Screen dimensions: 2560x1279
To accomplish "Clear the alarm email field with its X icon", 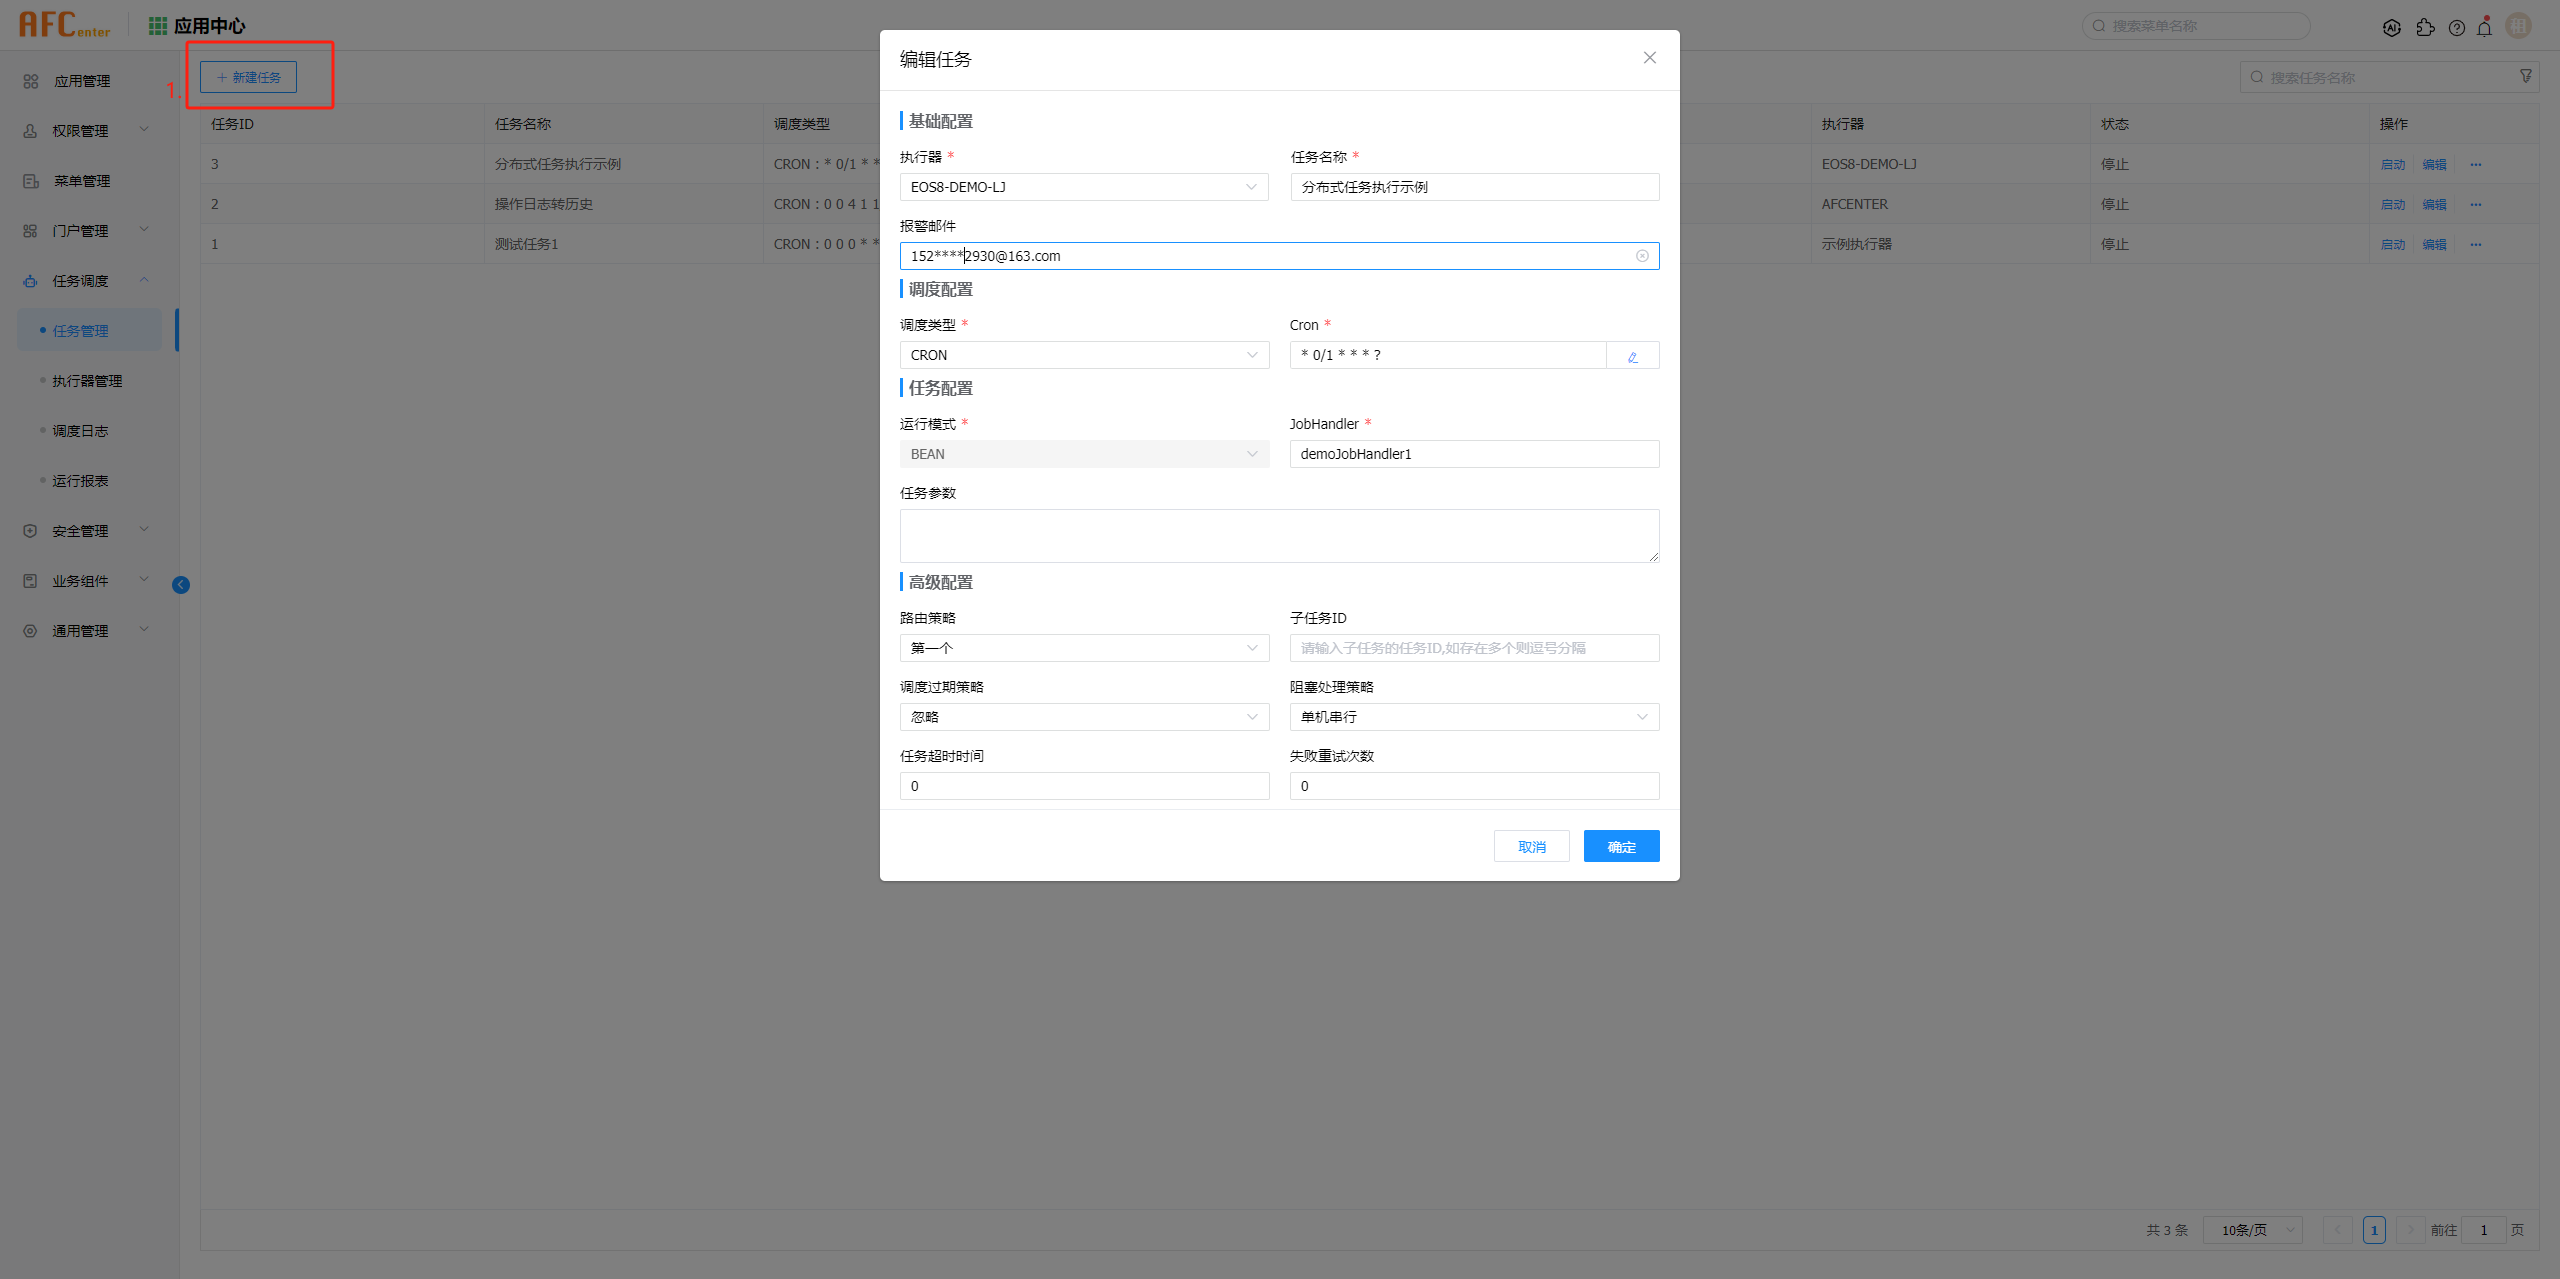I will pos(1642,256).
